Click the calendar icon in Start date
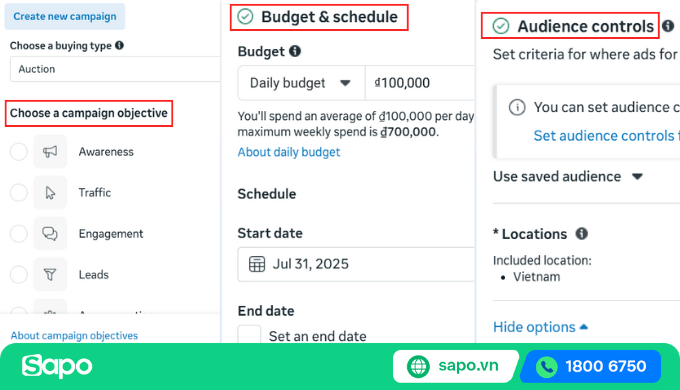 coord(256,264)
